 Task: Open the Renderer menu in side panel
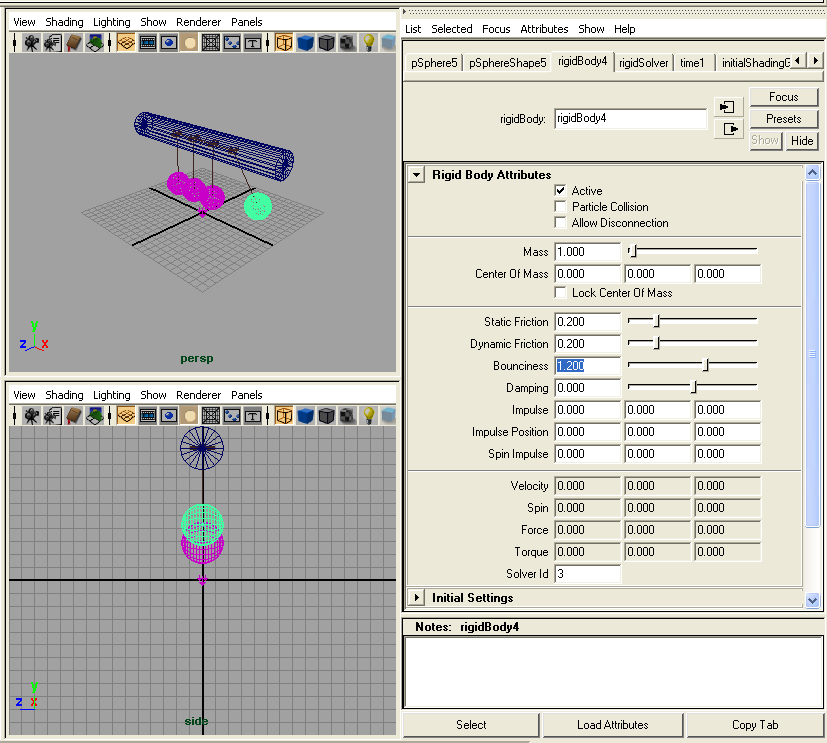[x=199, y=395]
